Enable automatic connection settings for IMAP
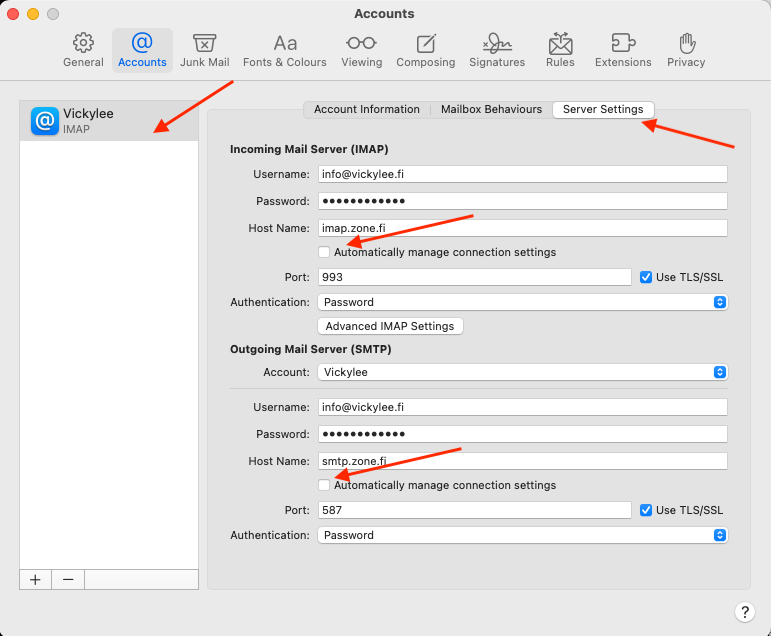This screenshot has height=636, width=771. [324, 252]
